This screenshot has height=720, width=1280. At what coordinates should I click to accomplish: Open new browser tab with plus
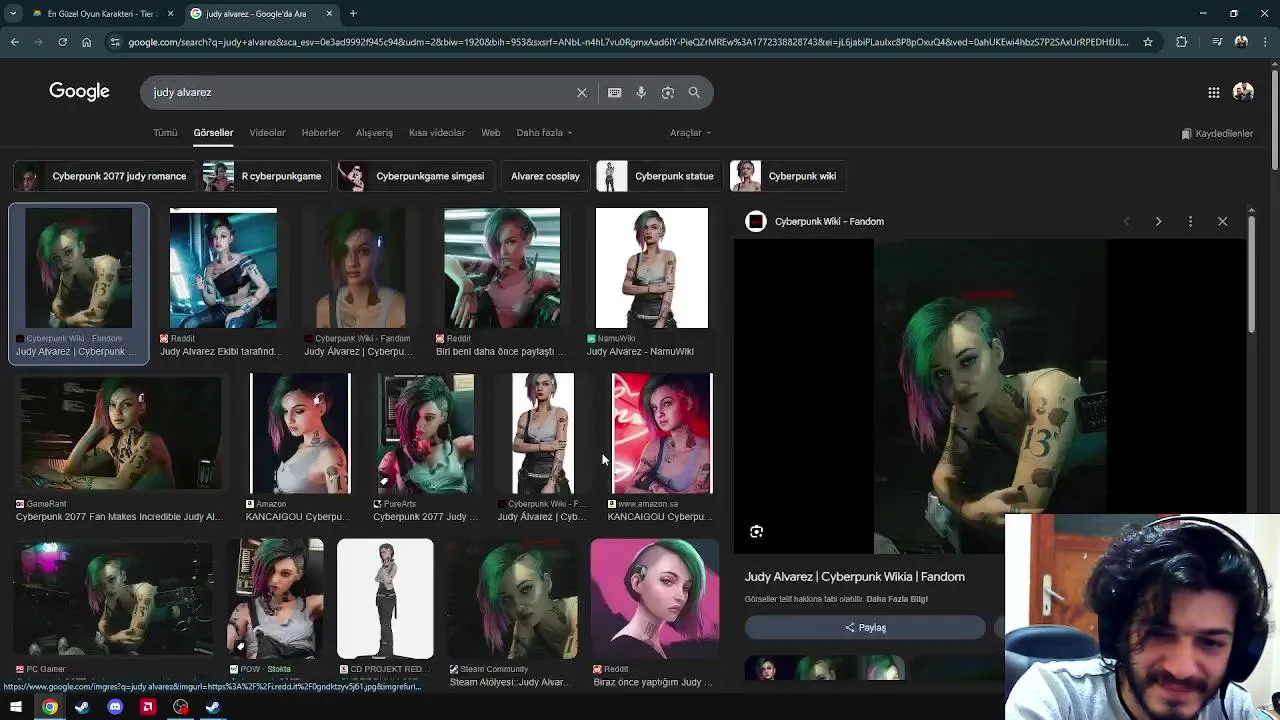coord(353,13)
